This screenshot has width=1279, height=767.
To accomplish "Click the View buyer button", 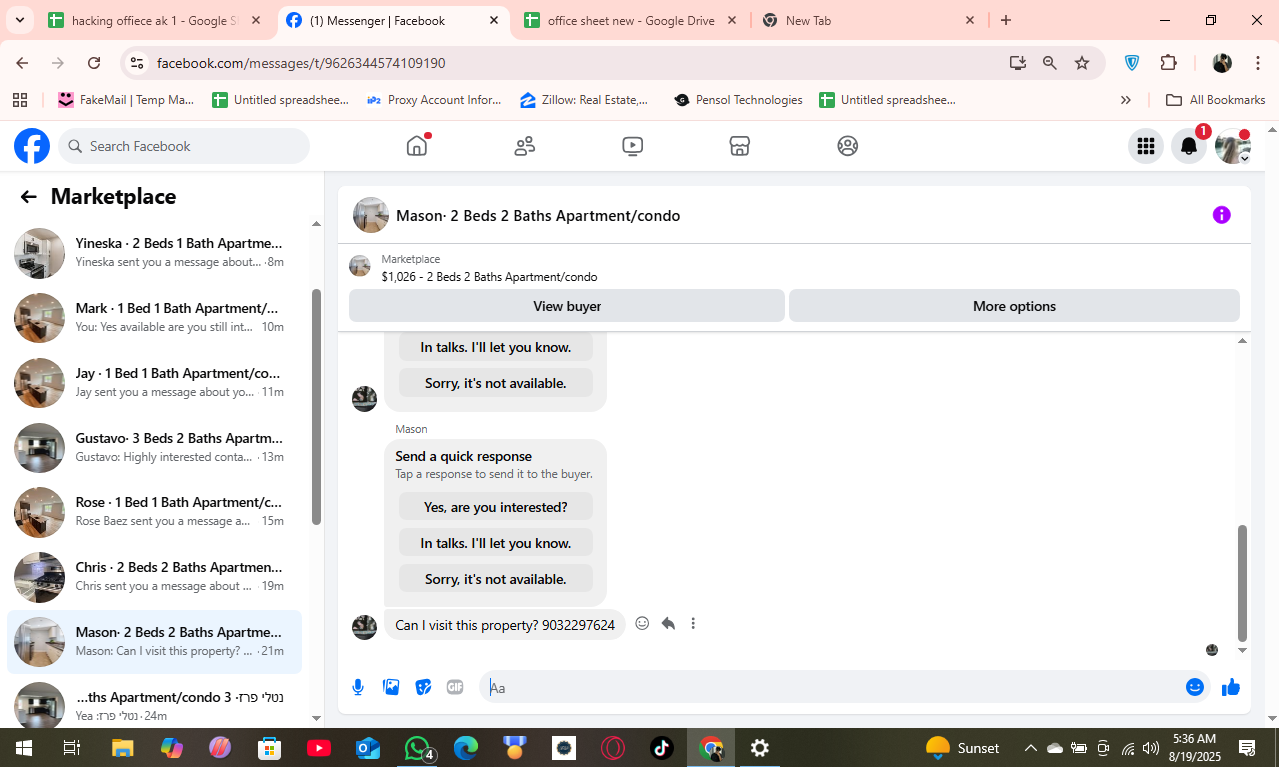I will coord(567,306).
